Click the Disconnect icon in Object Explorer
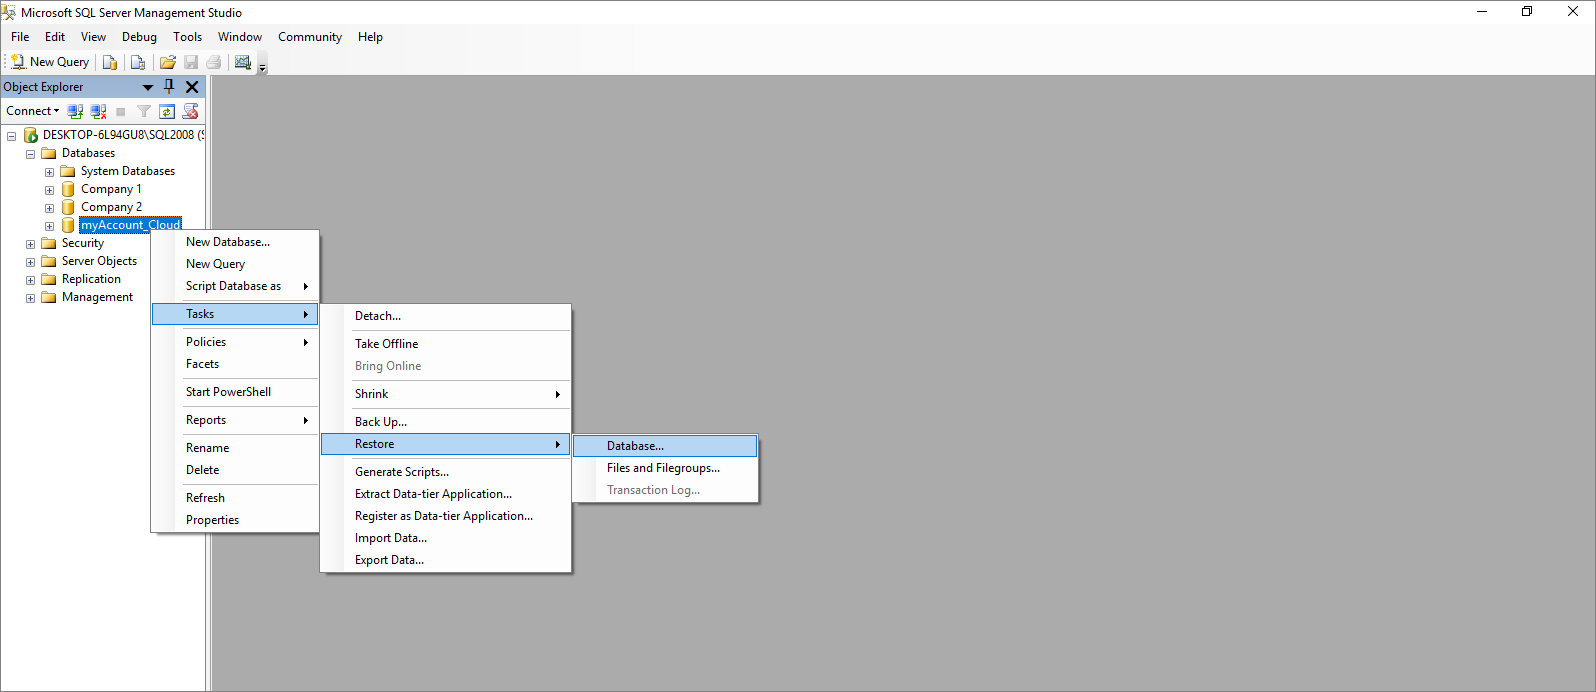 tap(98, 111)
